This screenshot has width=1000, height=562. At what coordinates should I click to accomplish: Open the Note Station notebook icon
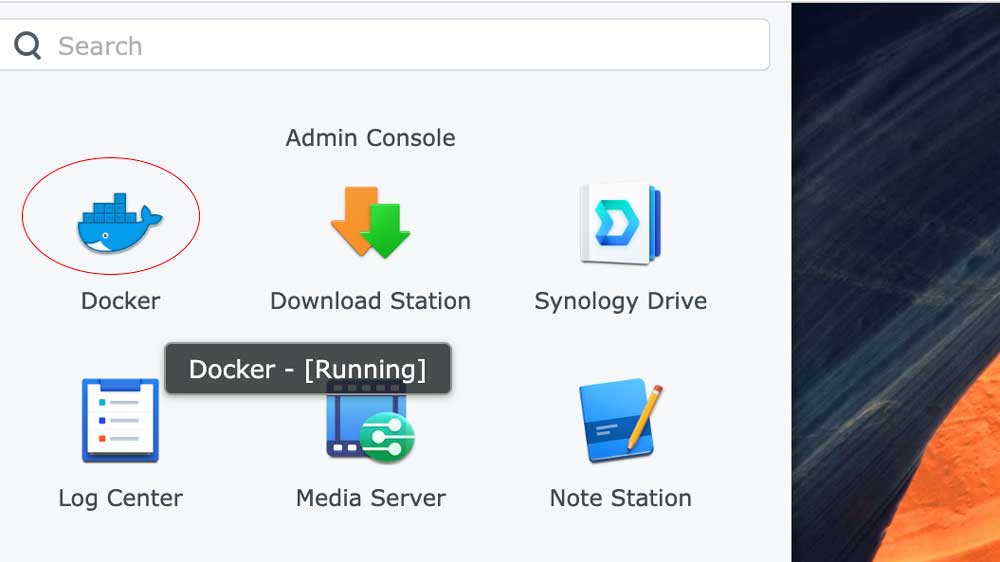[x=621, y=422]
